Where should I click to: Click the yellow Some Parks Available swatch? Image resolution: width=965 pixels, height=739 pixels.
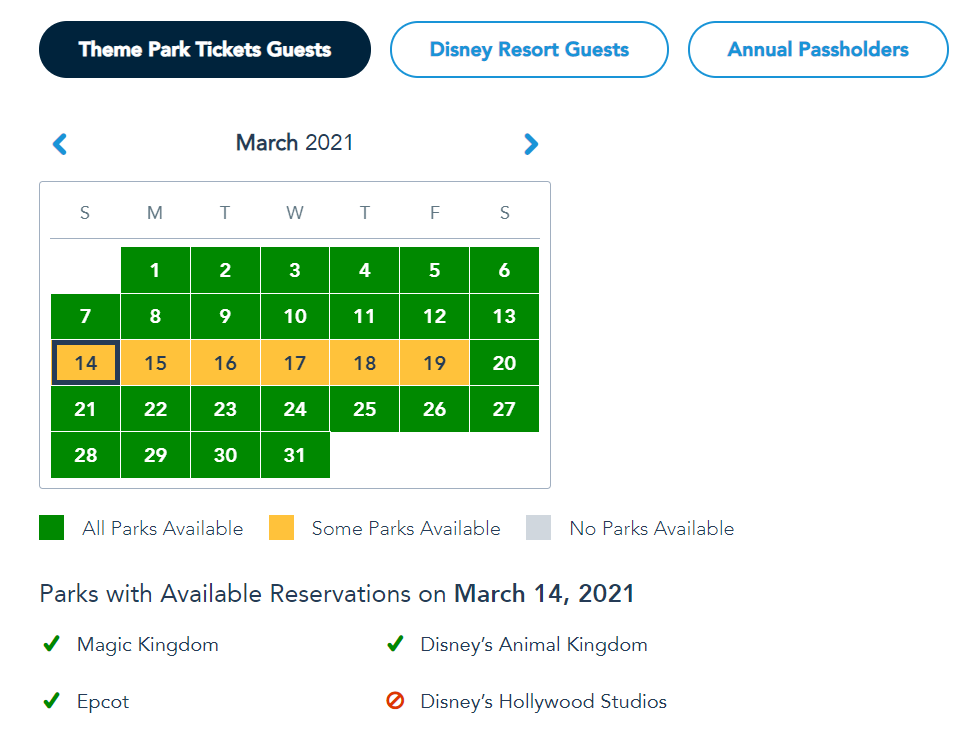(282, 528)
